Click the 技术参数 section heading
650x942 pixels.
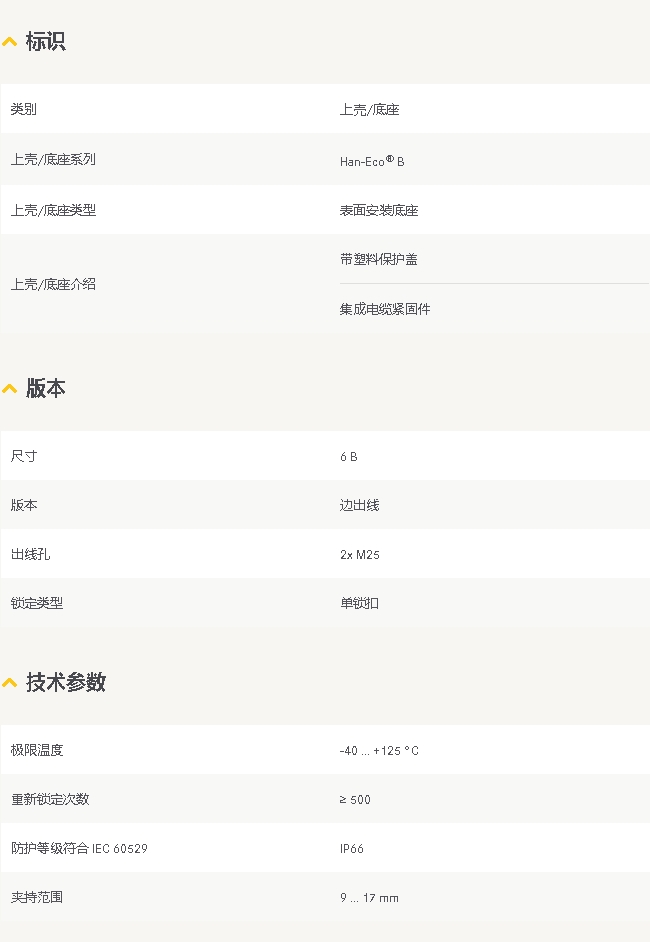(66, 682)
